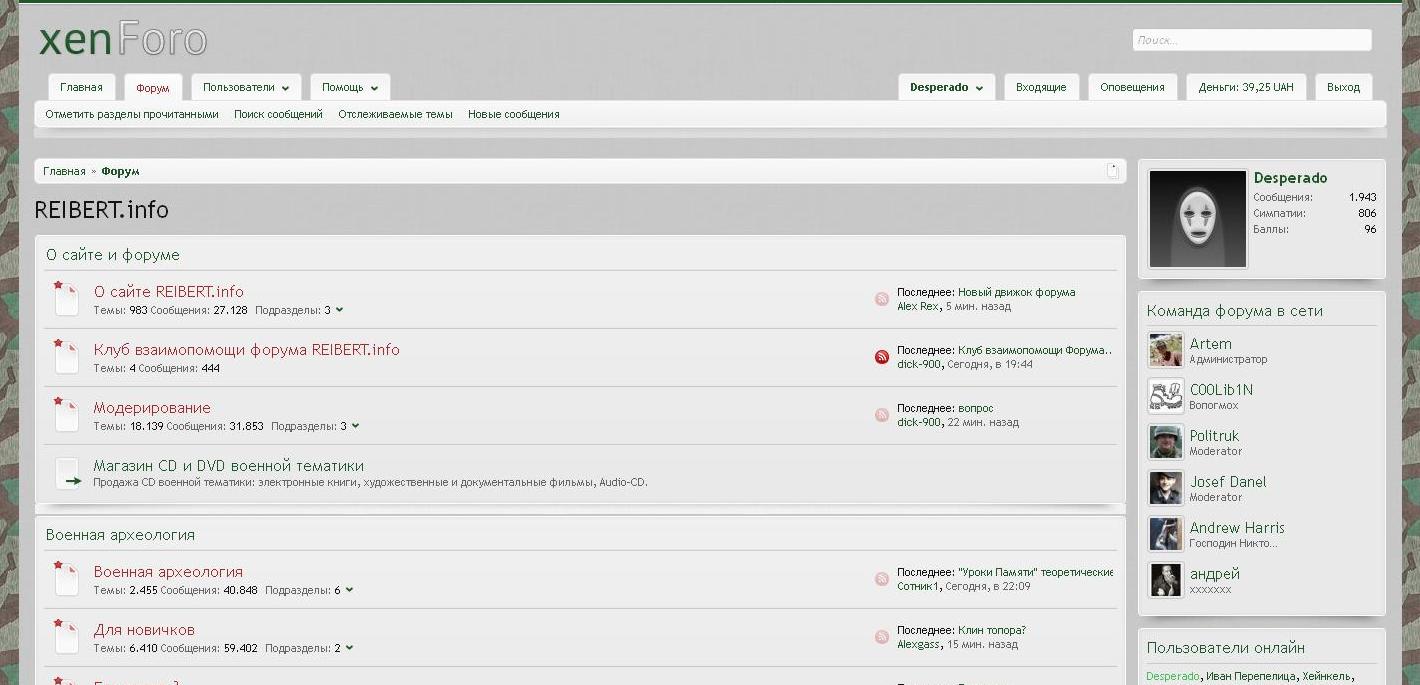Click Отметить разделы прочитанными link
The width and height of the screenshot is (1420, 685).
click(132, 114)
